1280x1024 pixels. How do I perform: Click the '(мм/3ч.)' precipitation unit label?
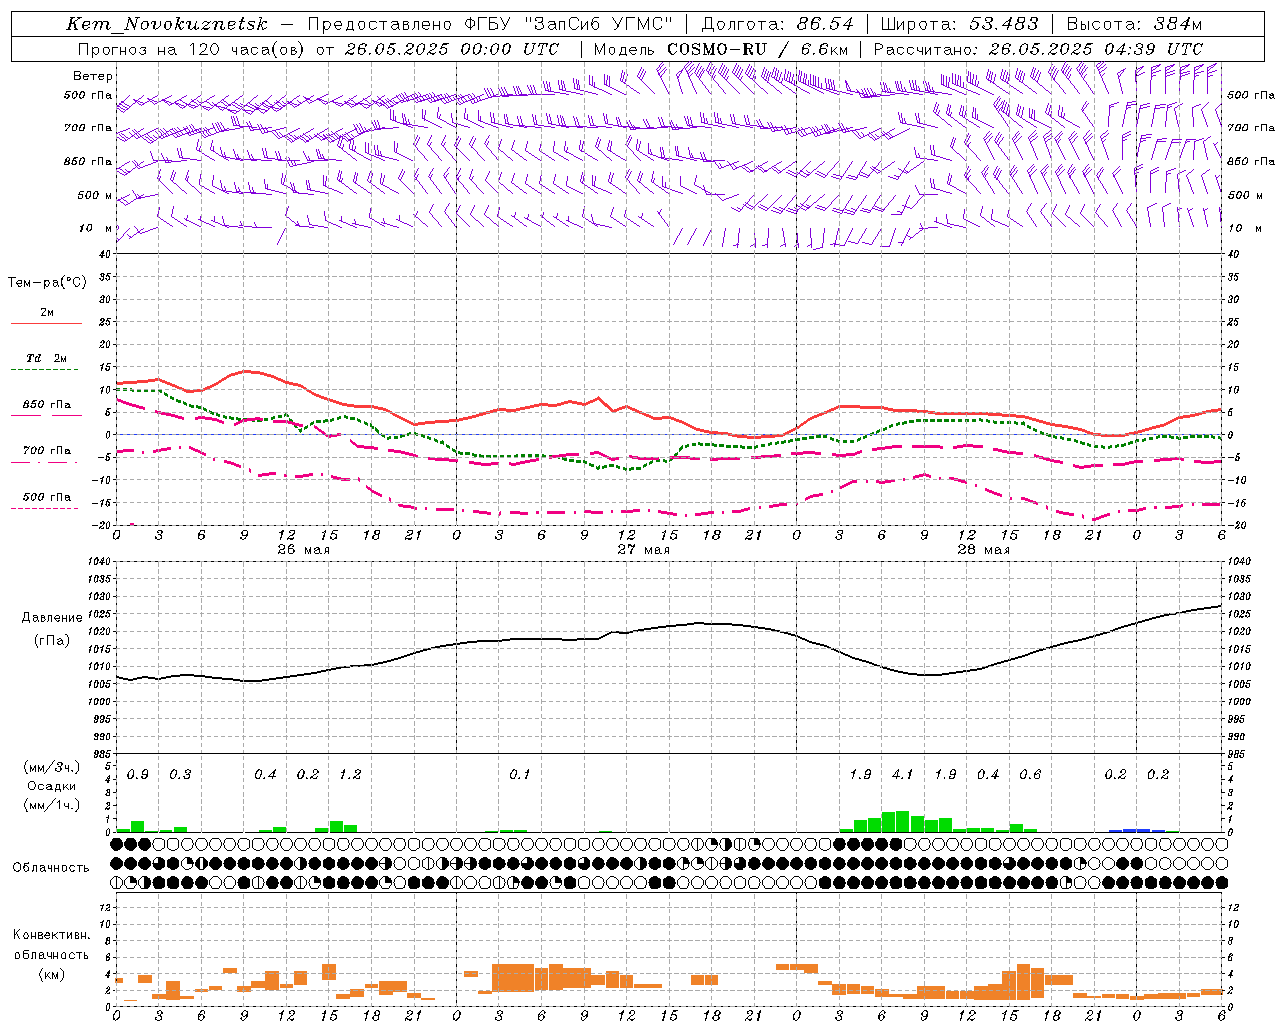tap(52, 768)
